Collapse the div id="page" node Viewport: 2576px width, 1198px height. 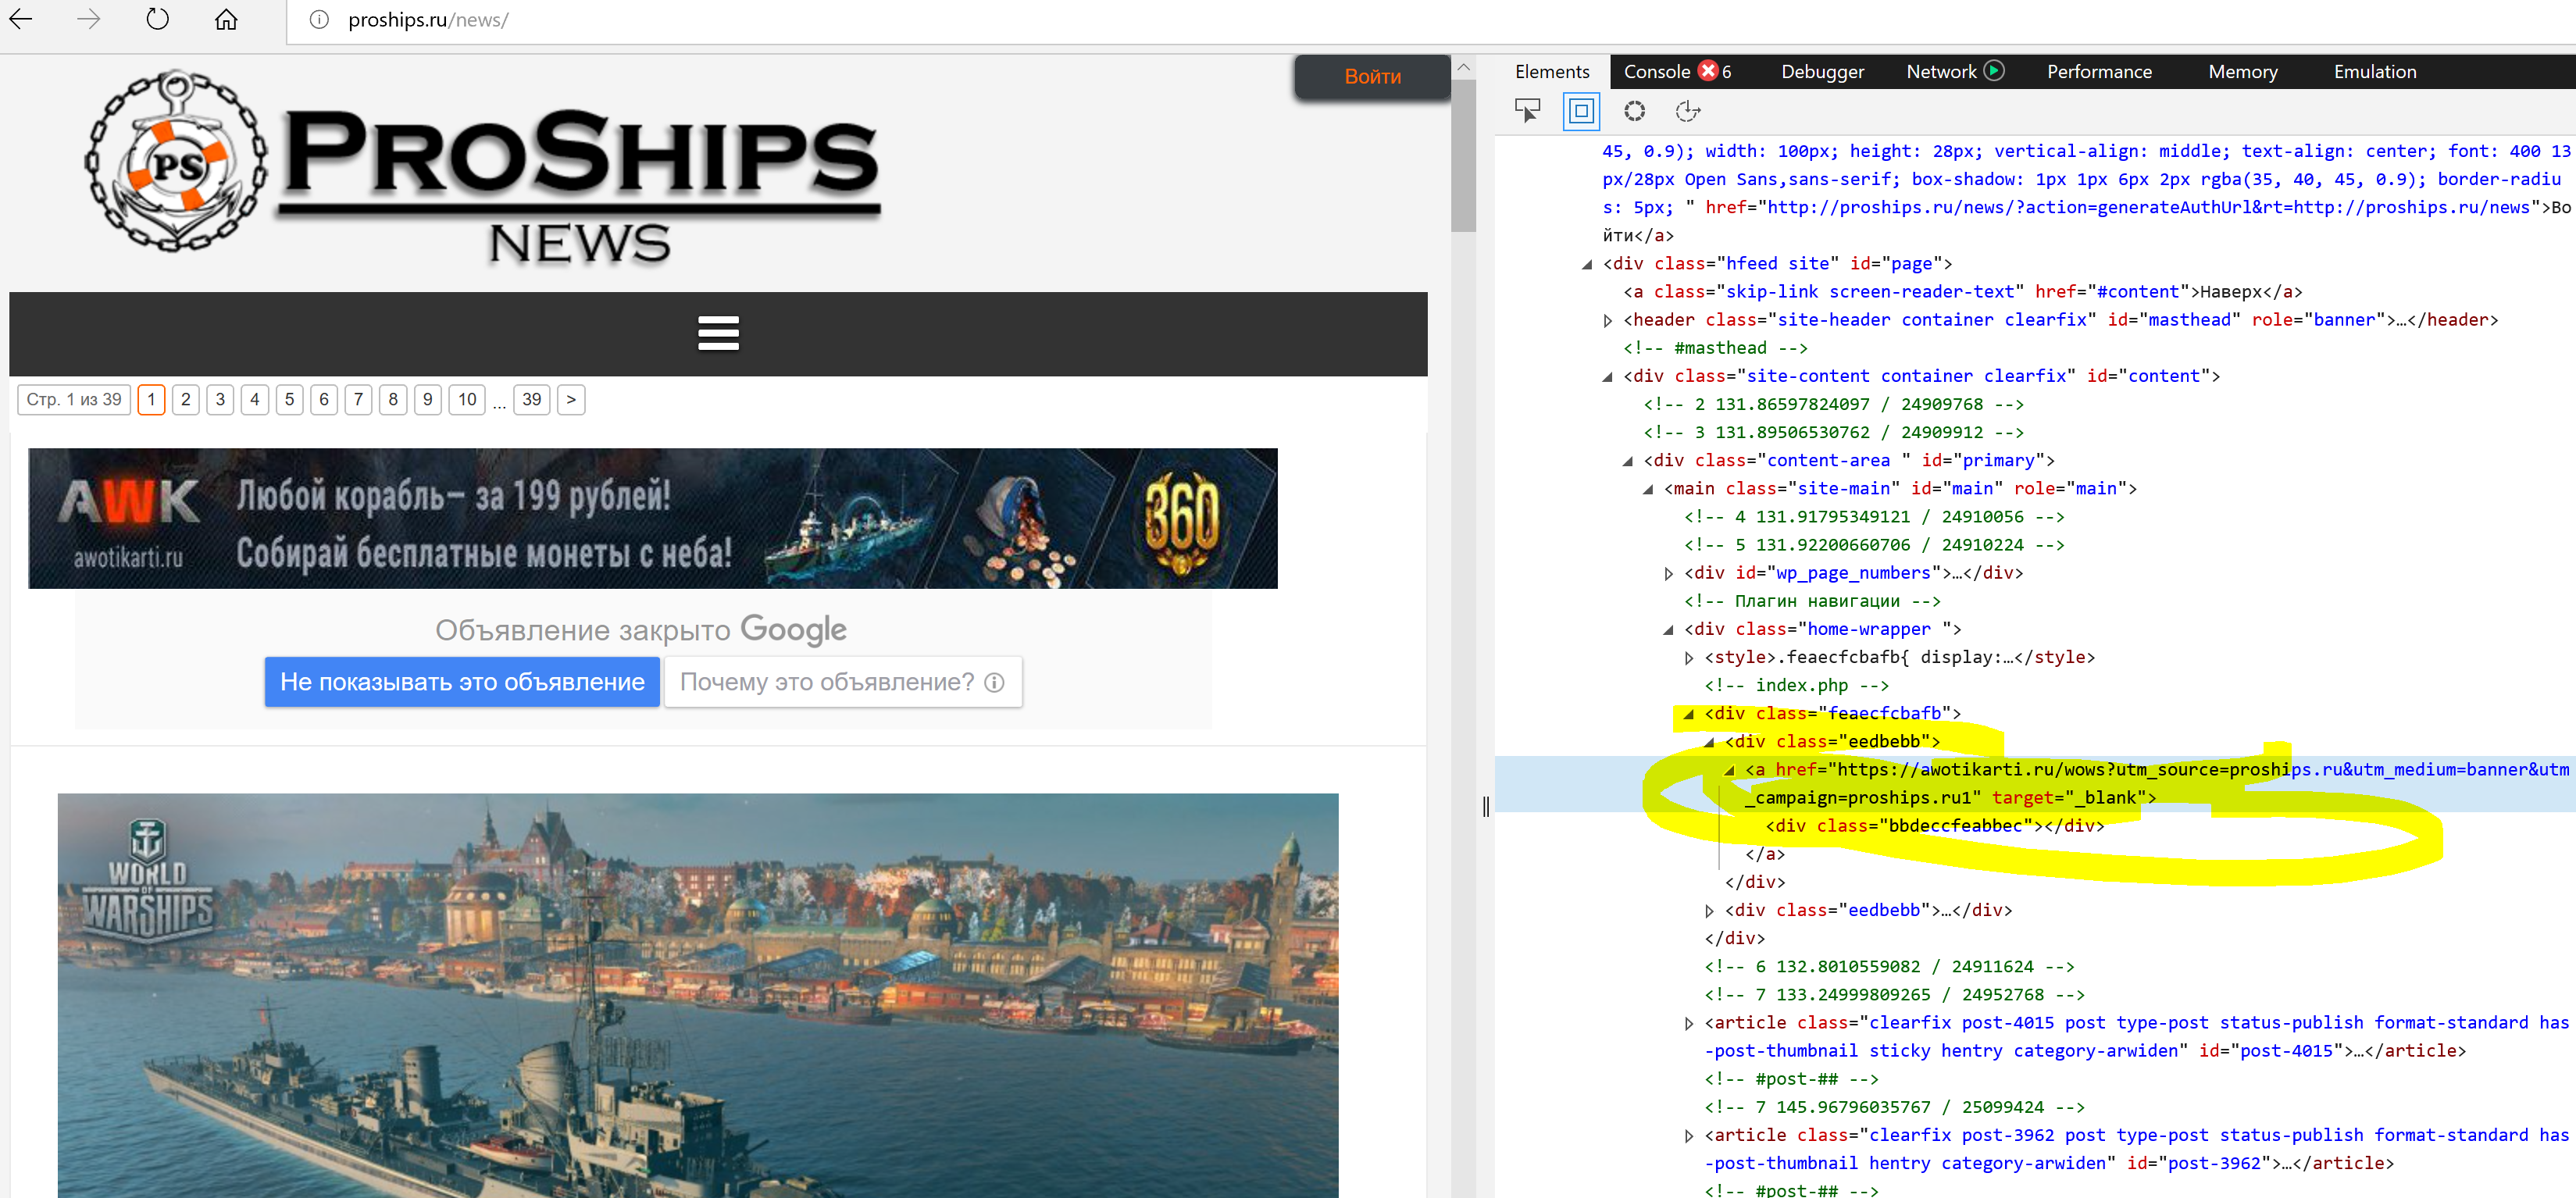(x=1587, y=264)
